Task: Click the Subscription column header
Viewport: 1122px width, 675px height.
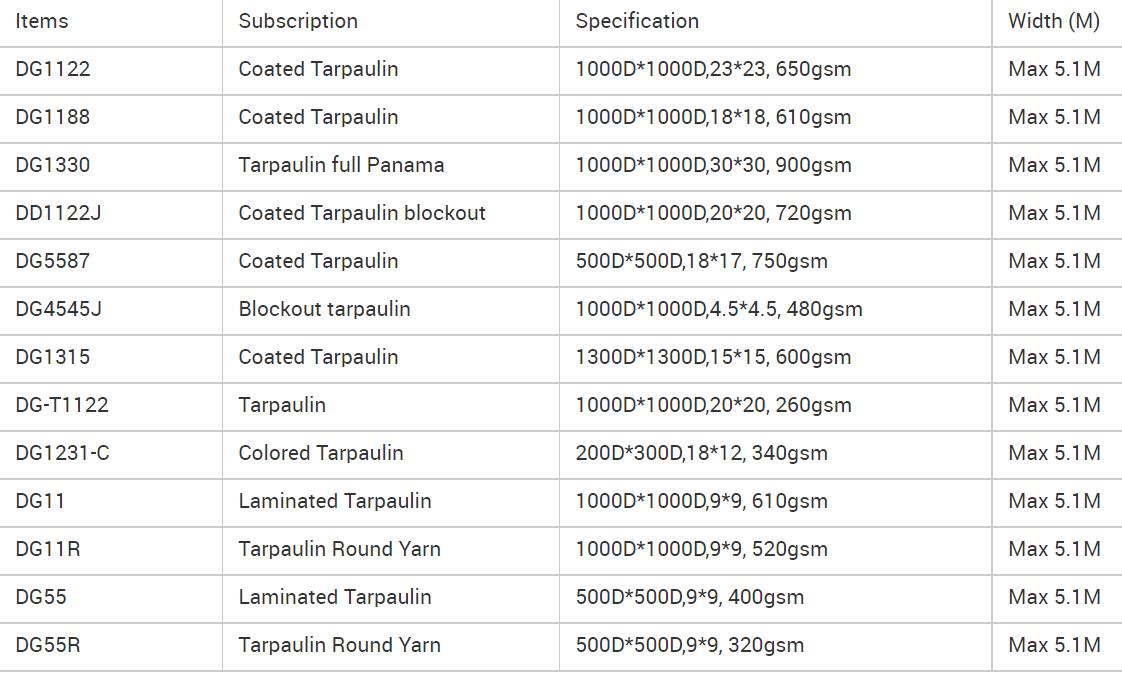Action: click(298, 21)
